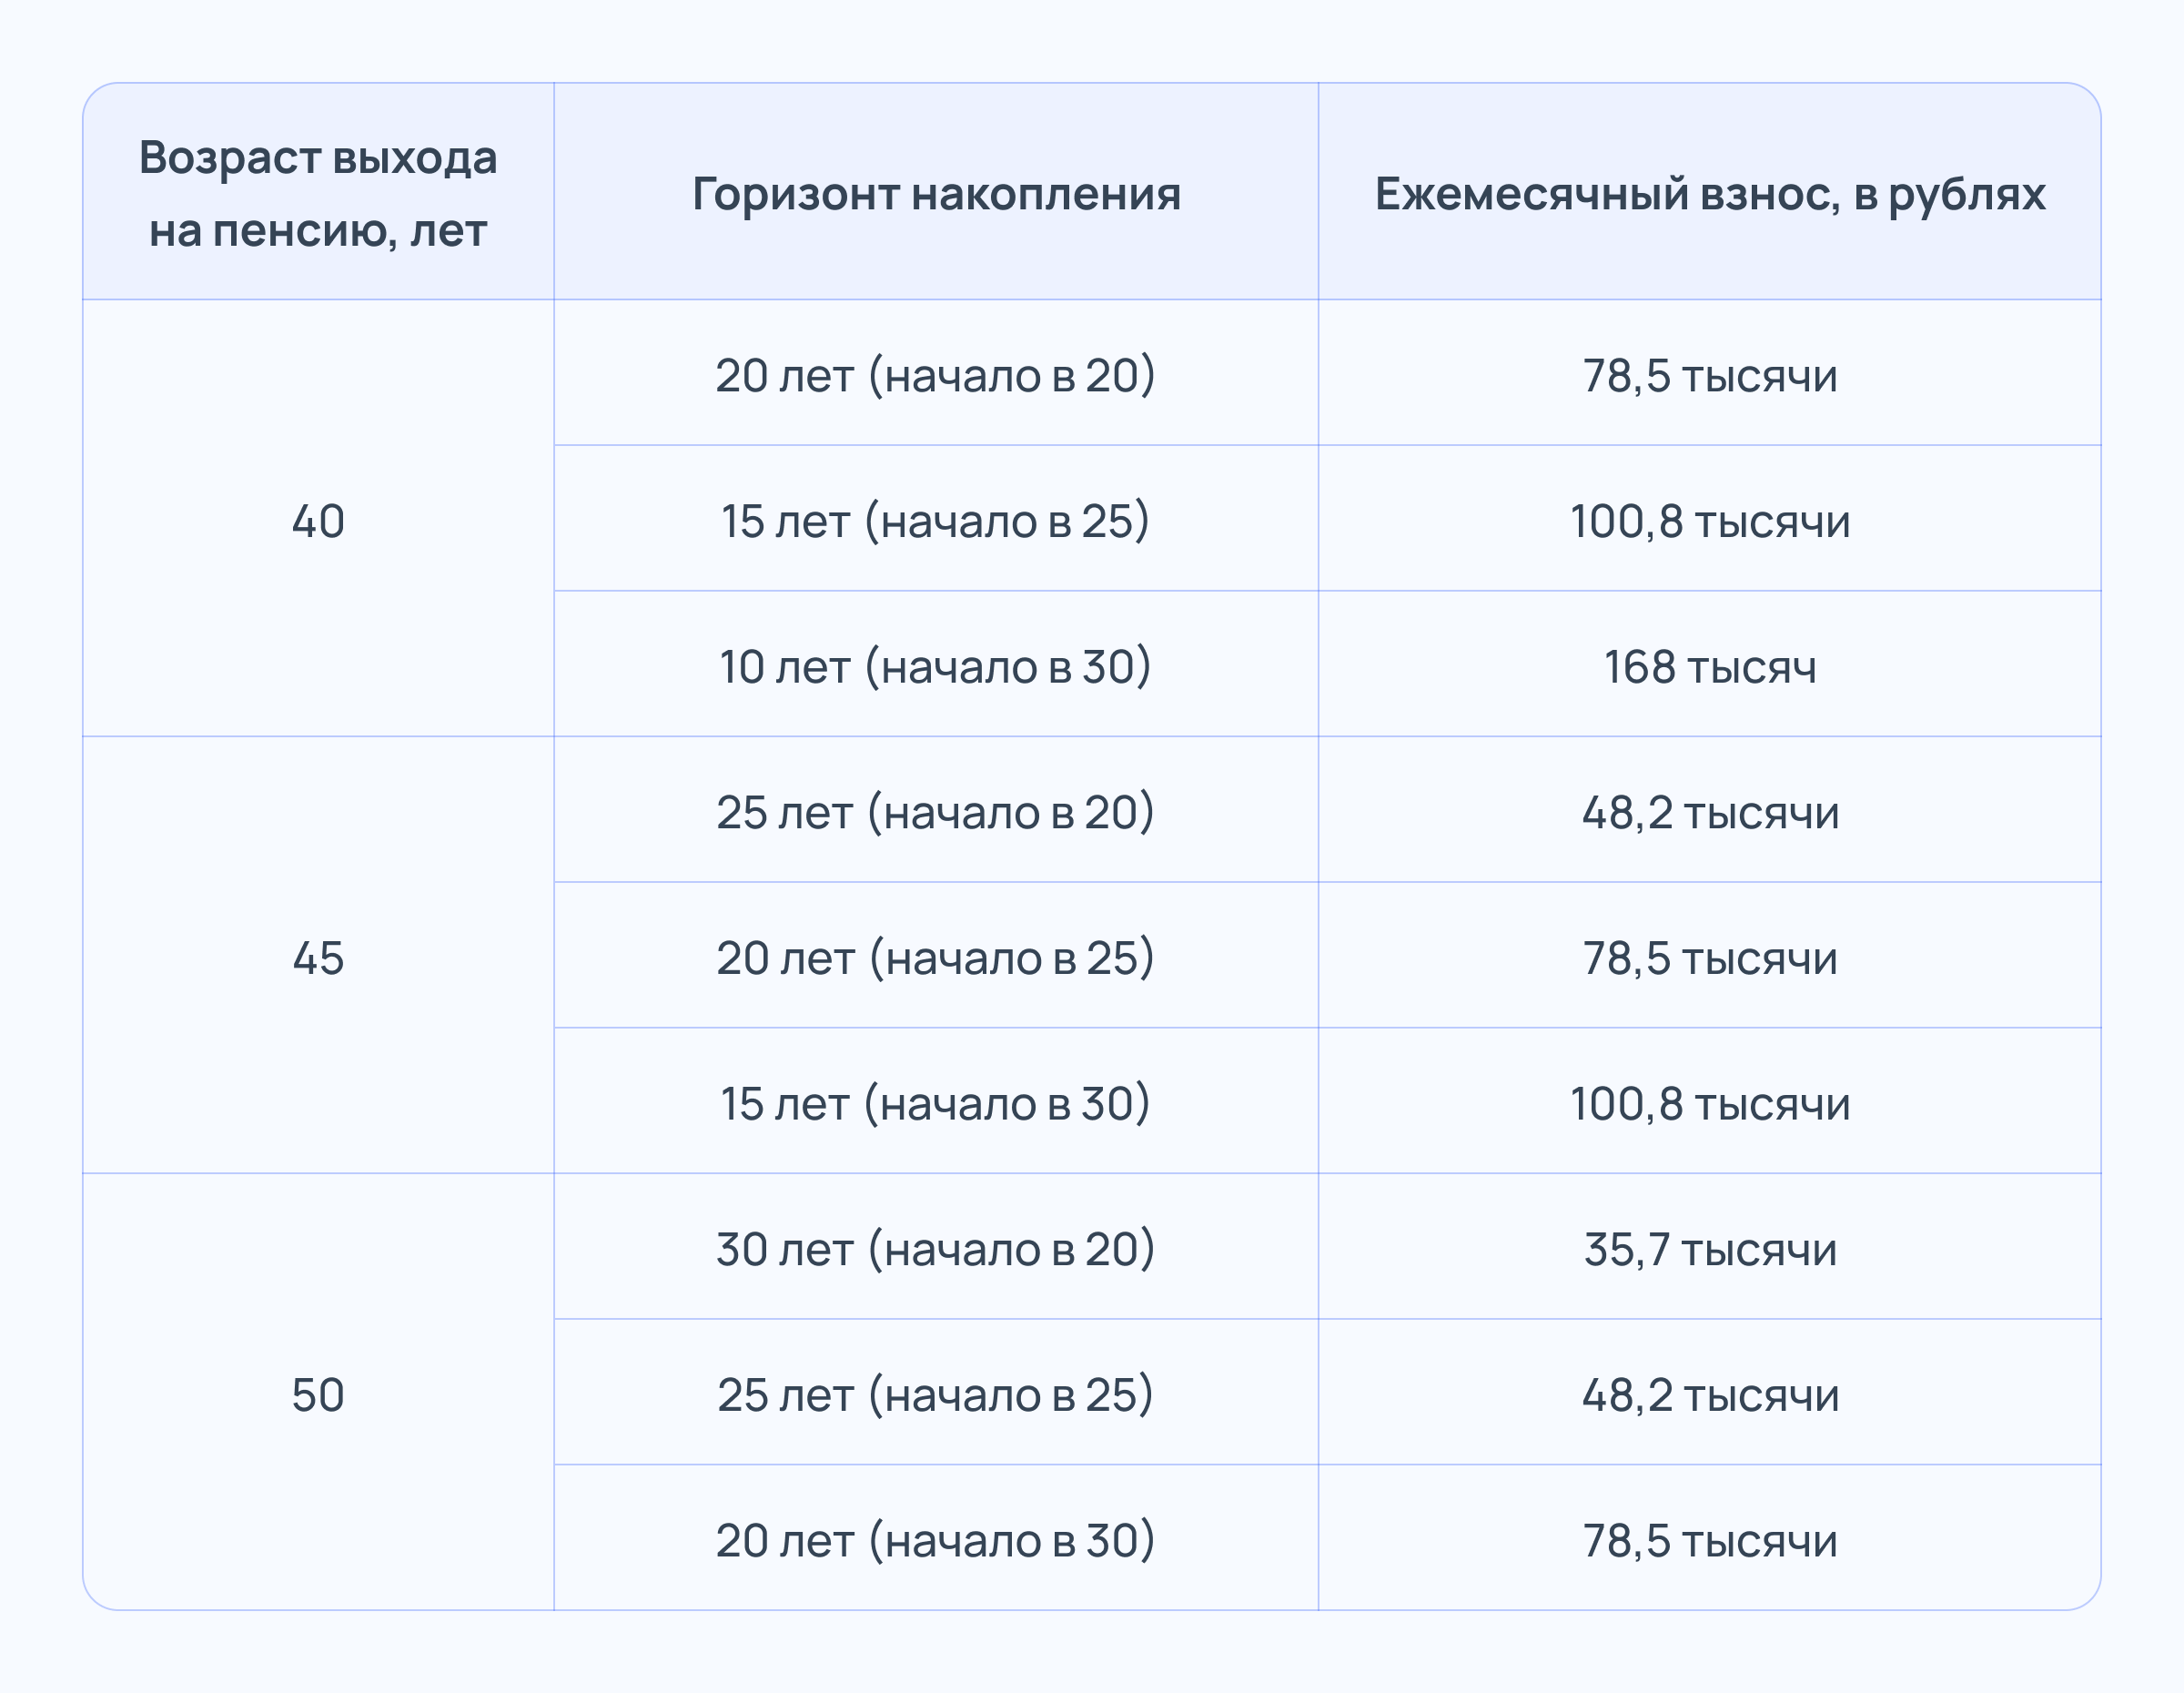Select the '15 лет (начало в 25)' cell

936,521
